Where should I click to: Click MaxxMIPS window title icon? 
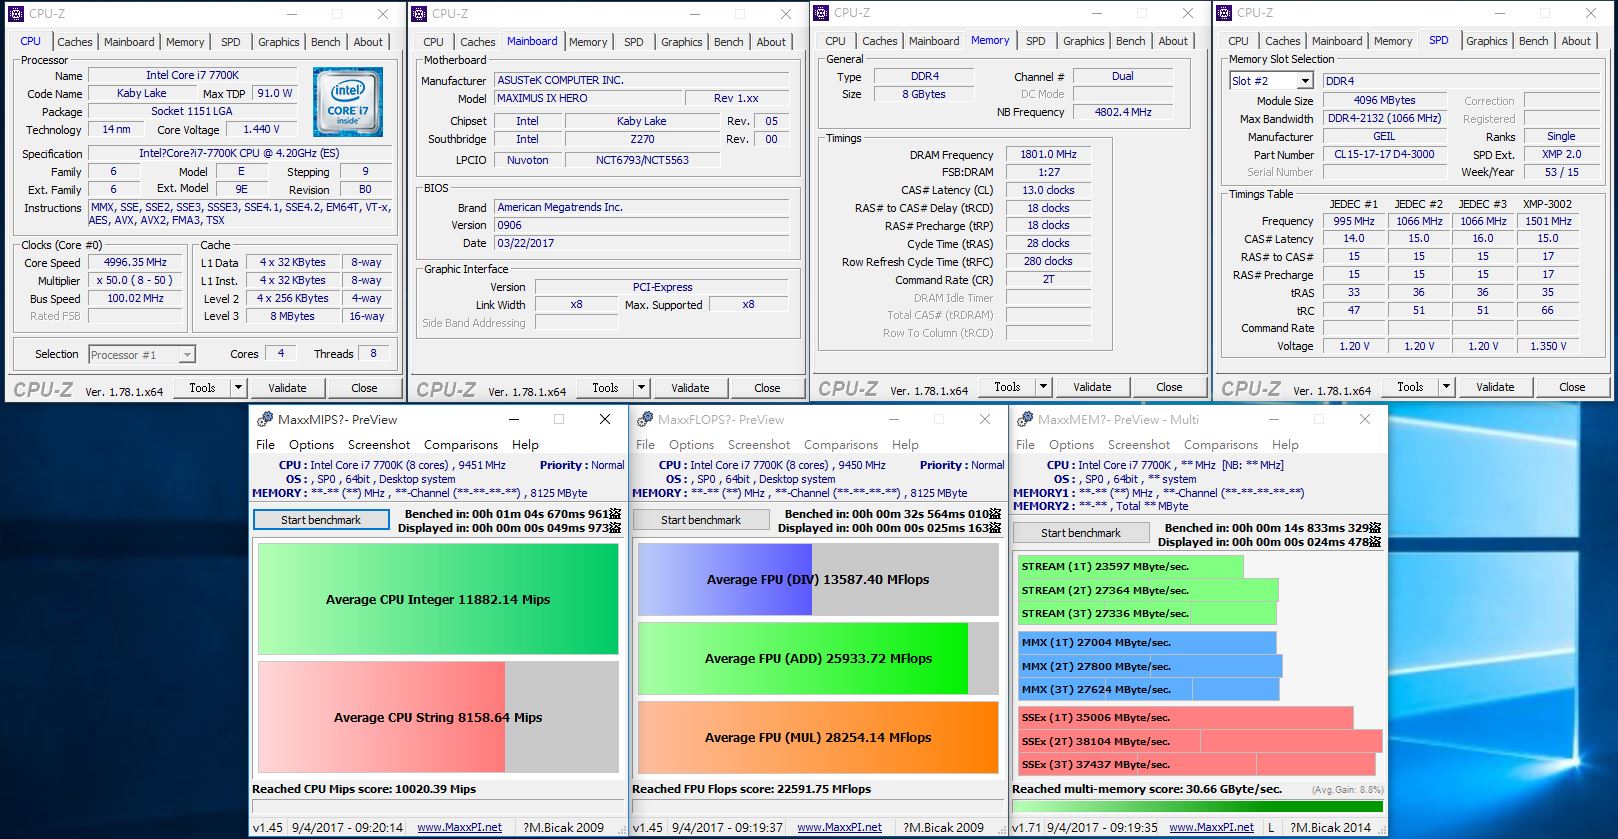(265, 419)
